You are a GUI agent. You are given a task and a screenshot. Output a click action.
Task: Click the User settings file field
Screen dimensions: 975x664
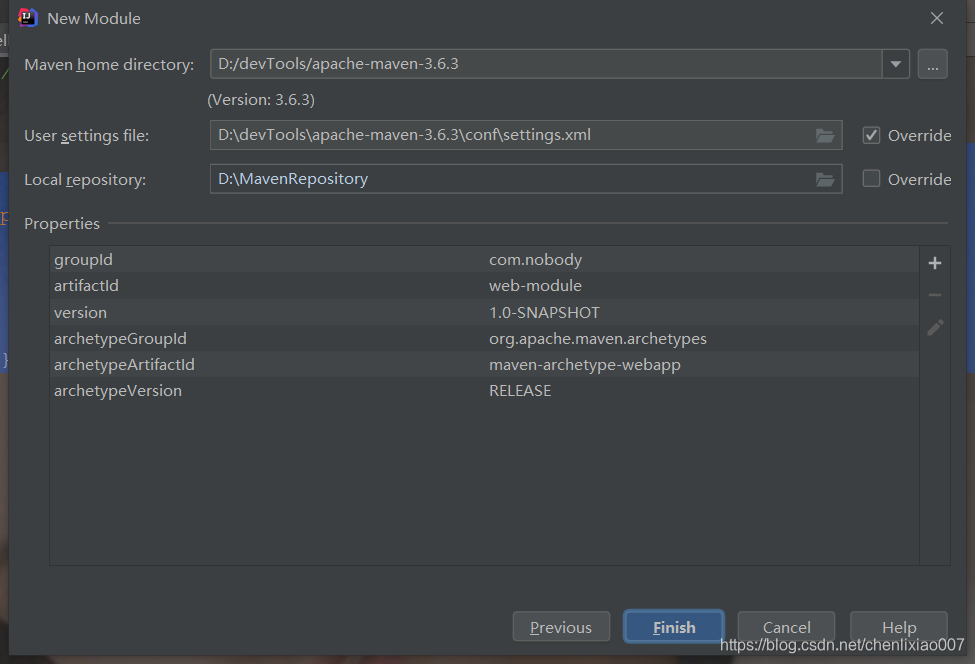526,136
